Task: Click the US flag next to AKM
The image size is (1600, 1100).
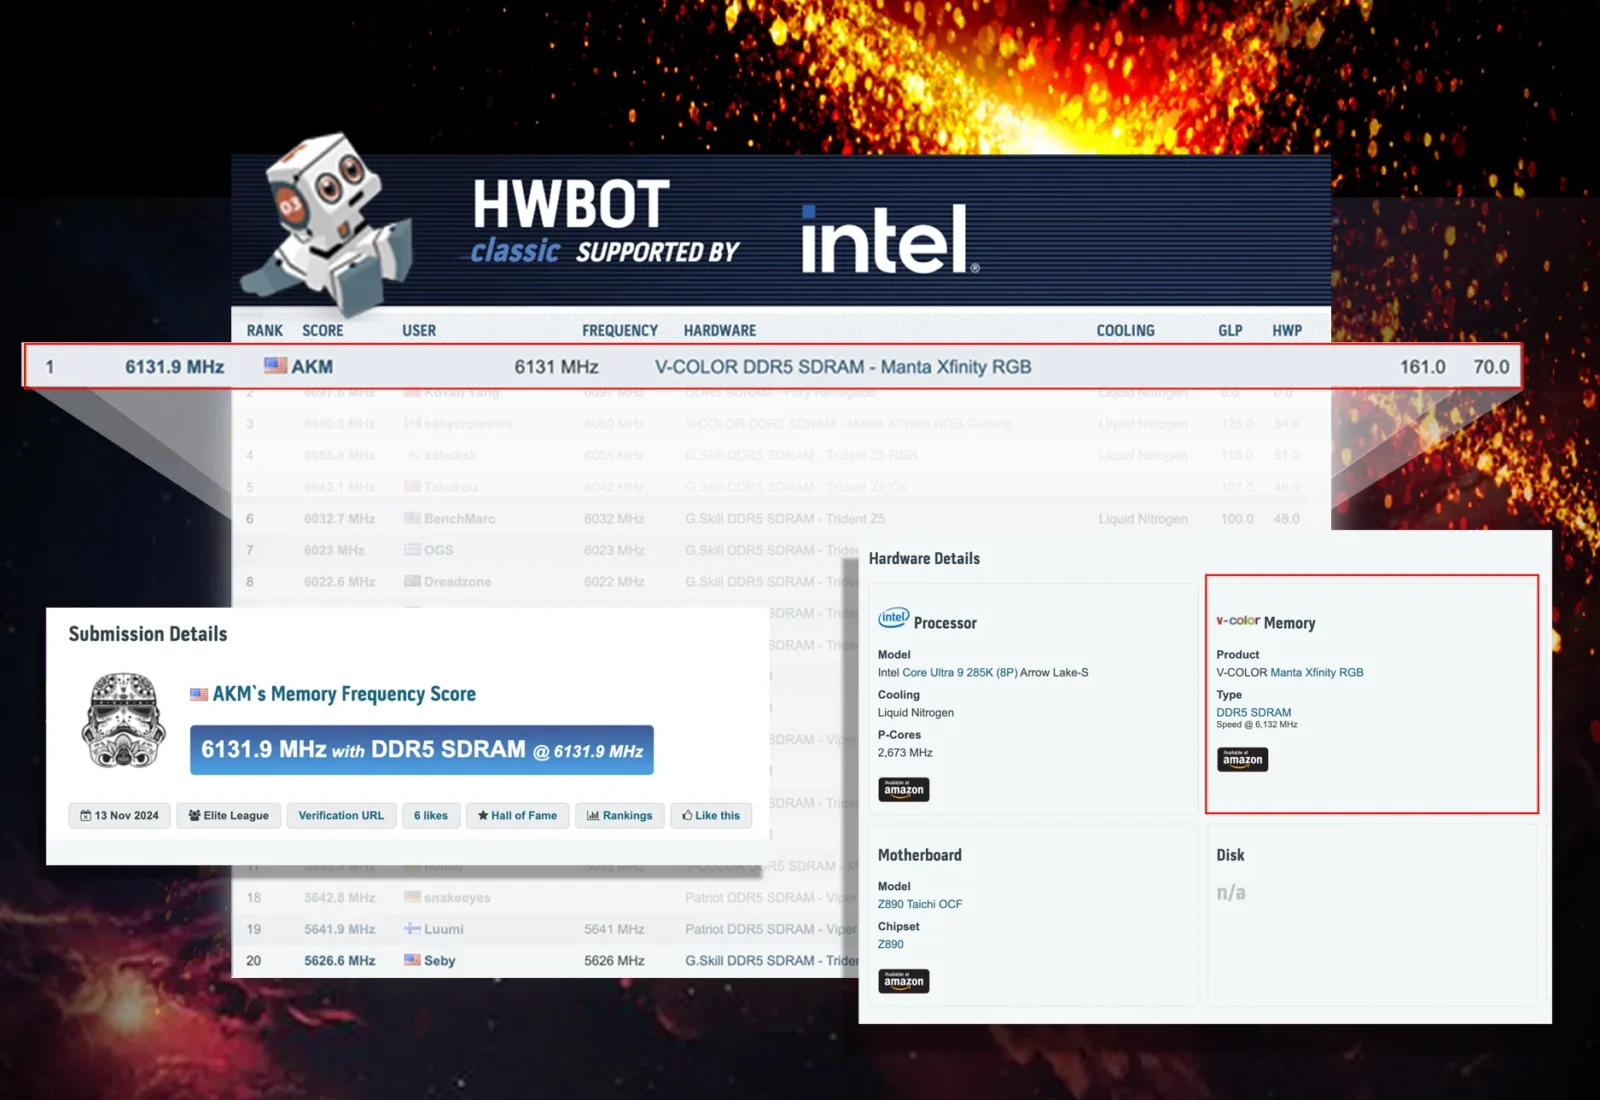Action: (x=275, y=366)
